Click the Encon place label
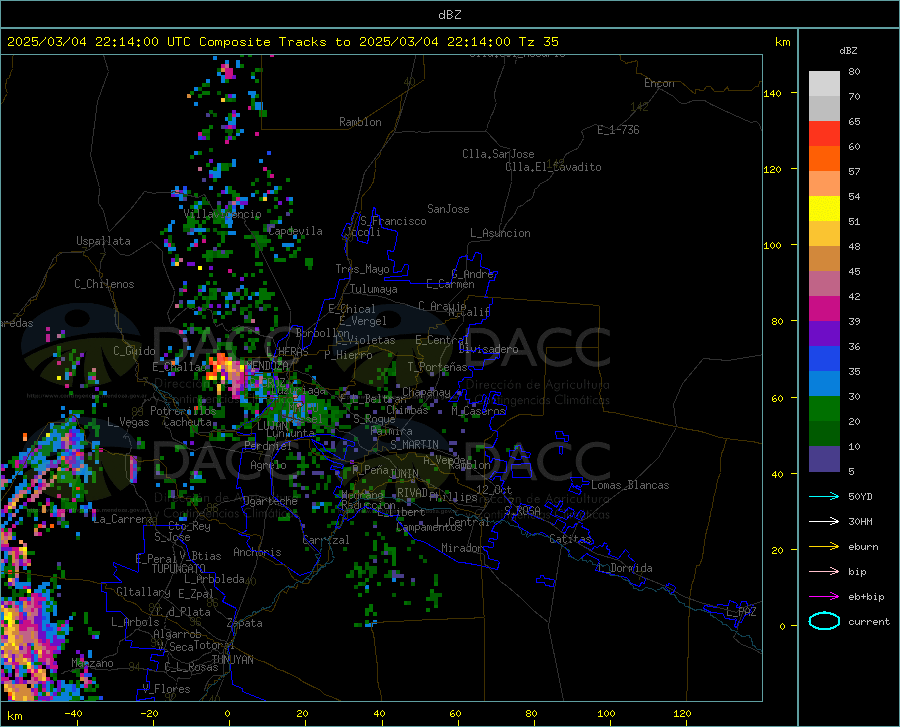 click(x=659, y=83)
